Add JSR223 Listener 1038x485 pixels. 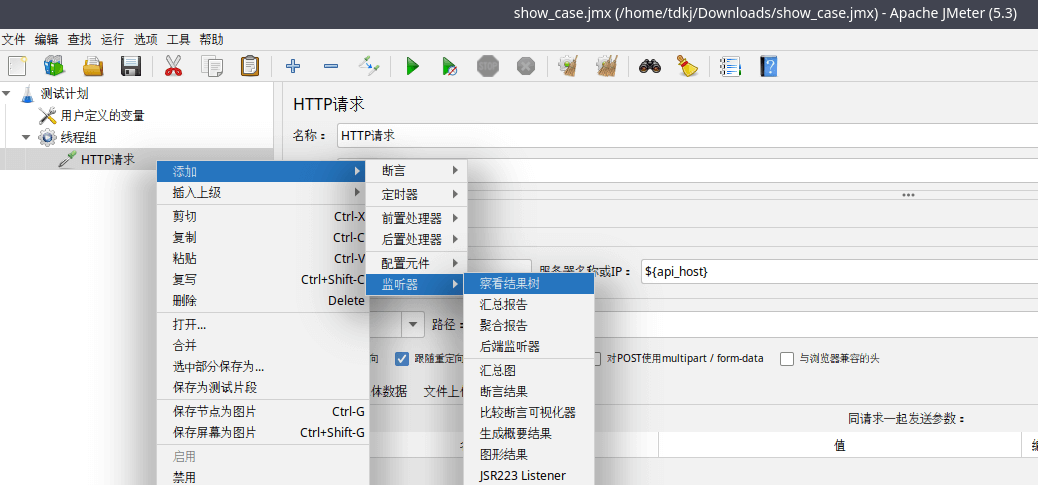(x=529, y=476)
